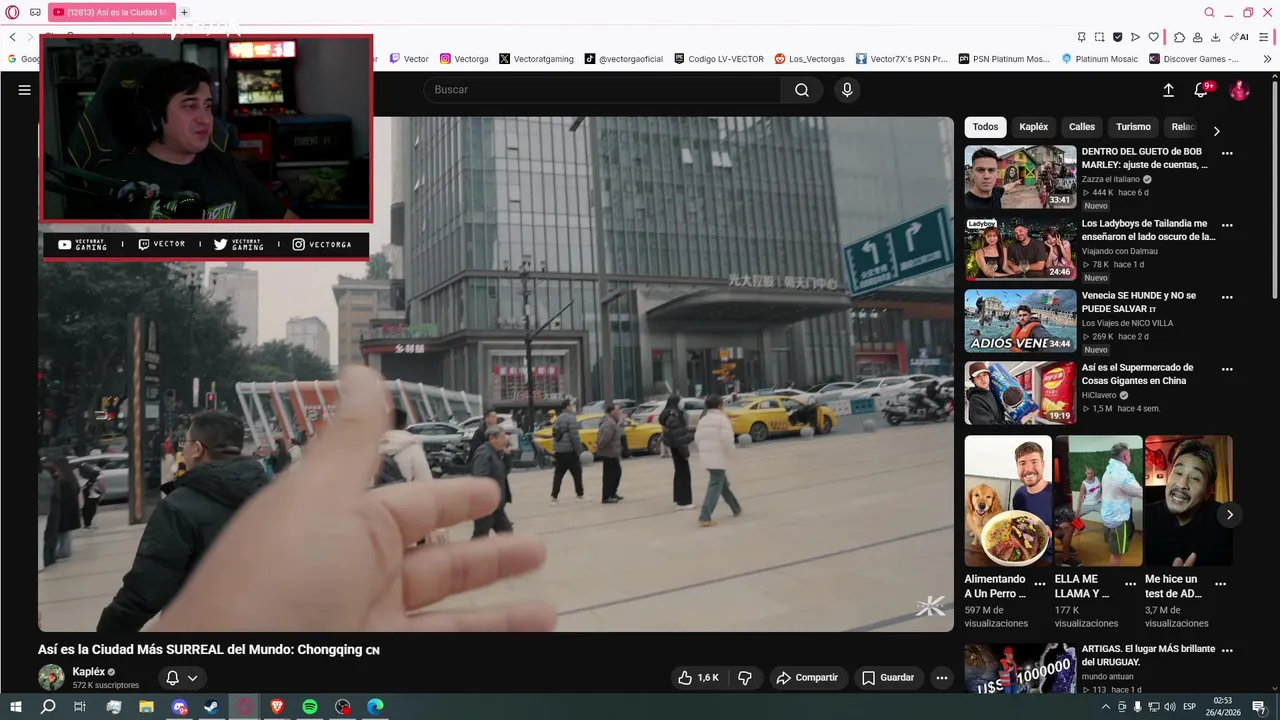Open options menu for Ladyboys de Tailandia video
Screen dimensions: 1280x720
click(1227, 226)
